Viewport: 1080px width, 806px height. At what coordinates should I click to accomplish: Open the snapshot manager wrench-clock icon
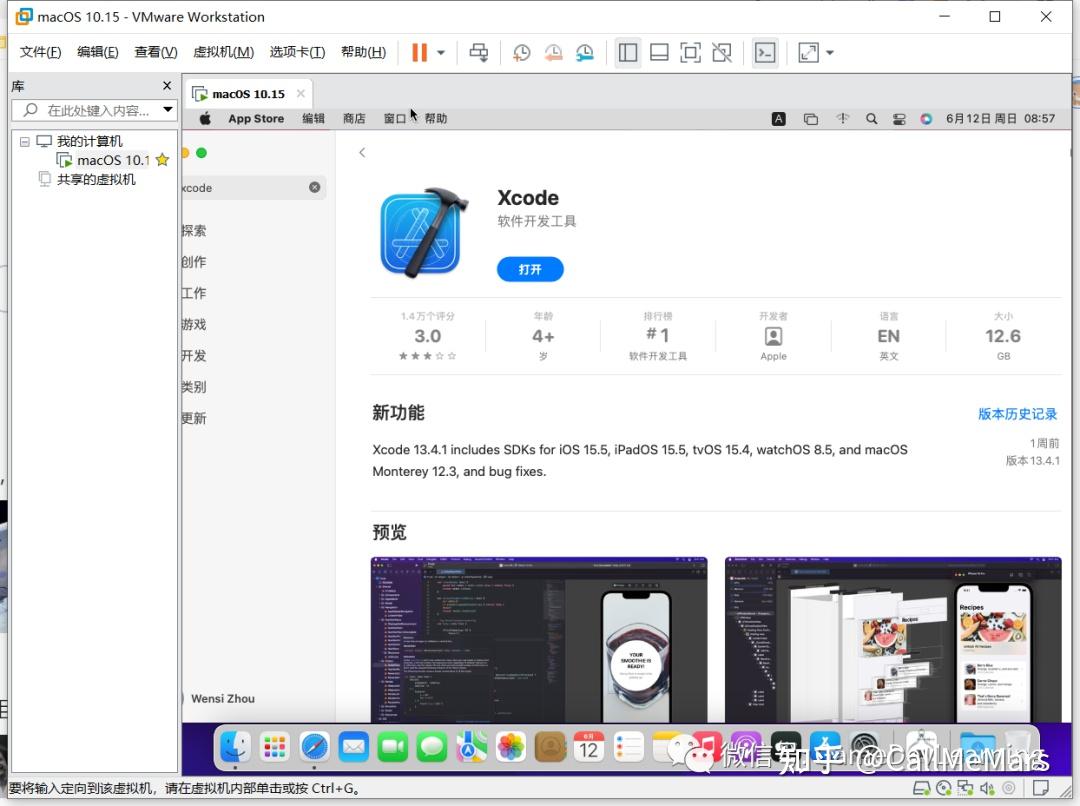click(x=585, y=52)
